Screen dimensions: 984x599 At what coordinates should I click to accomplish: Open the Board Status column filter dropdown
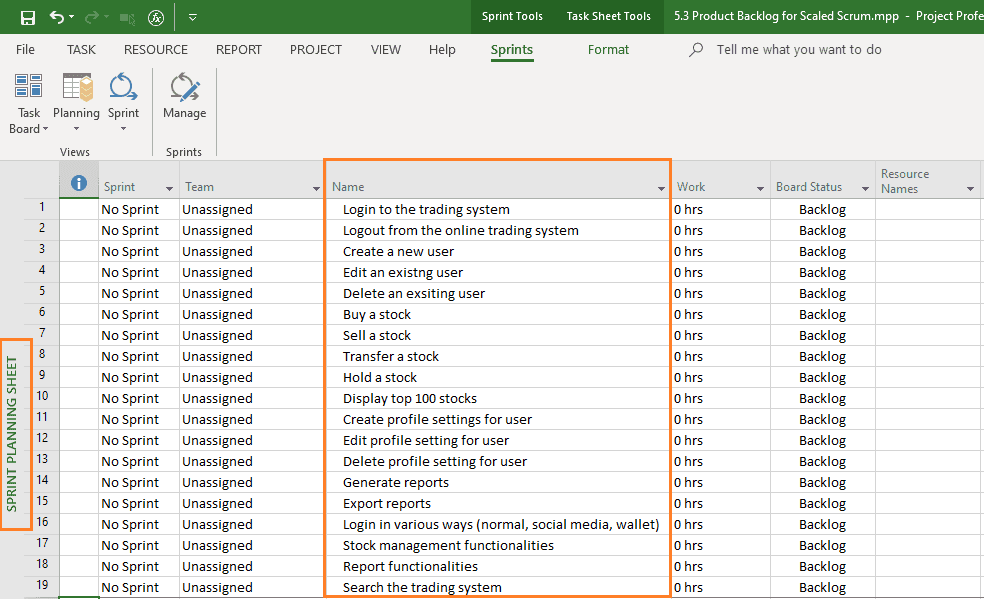tap(865, 188)
